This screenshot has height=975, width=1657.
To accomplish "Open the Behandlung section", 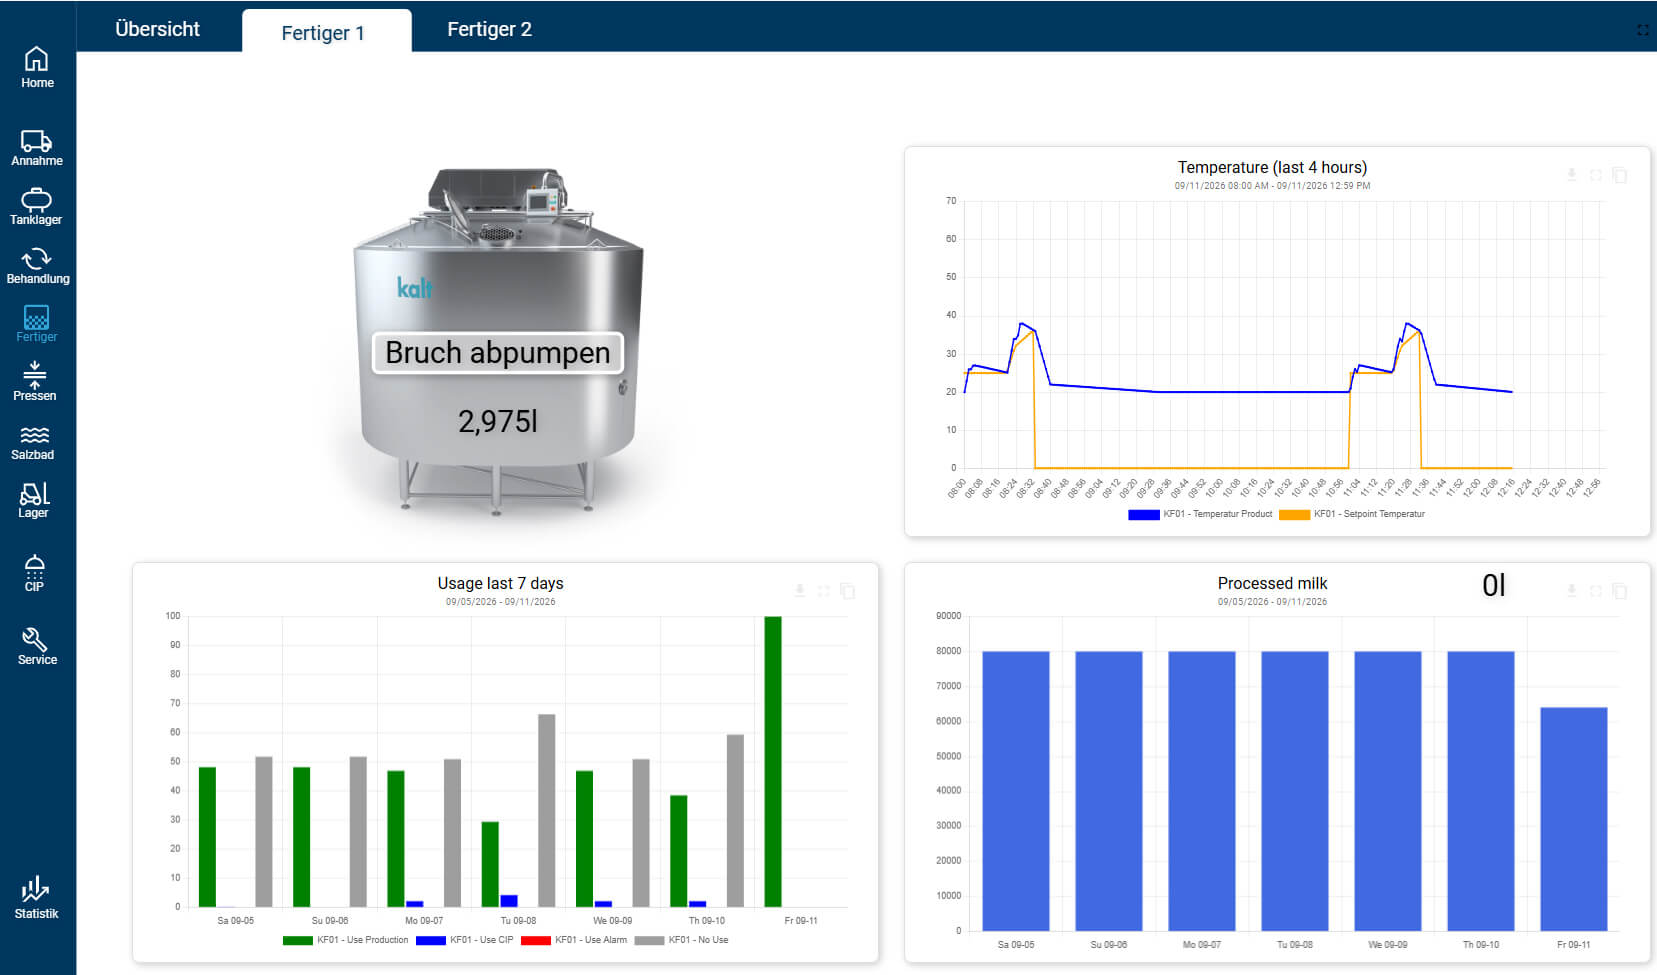I will point(37,266).
